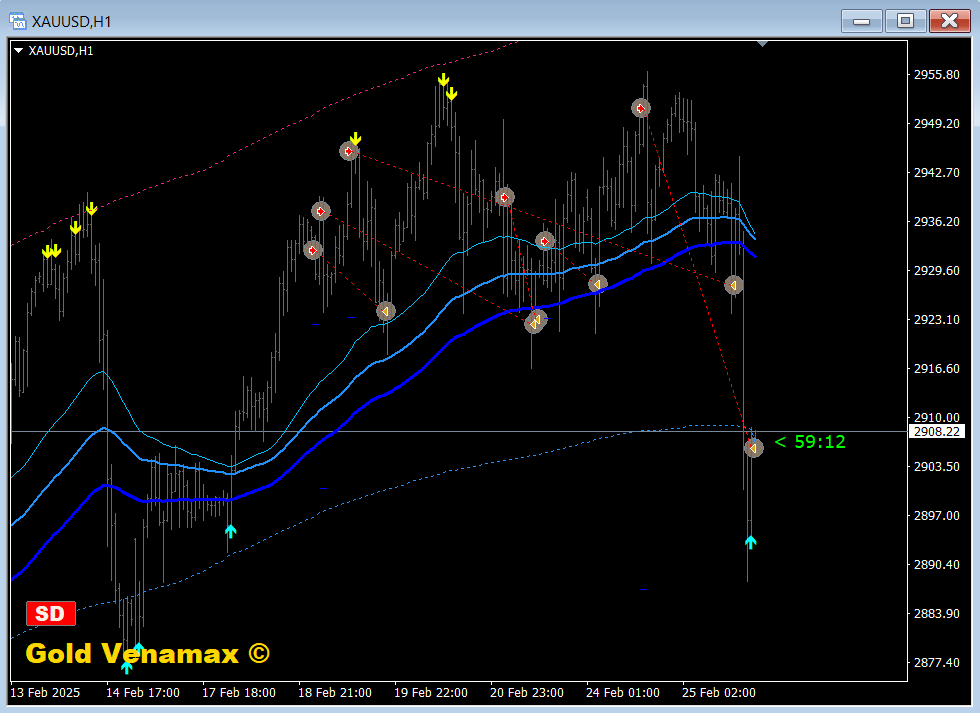Click the 2883.90 price axis label
This screenshot has width=980, height=713.
click(x=936, y=614)
